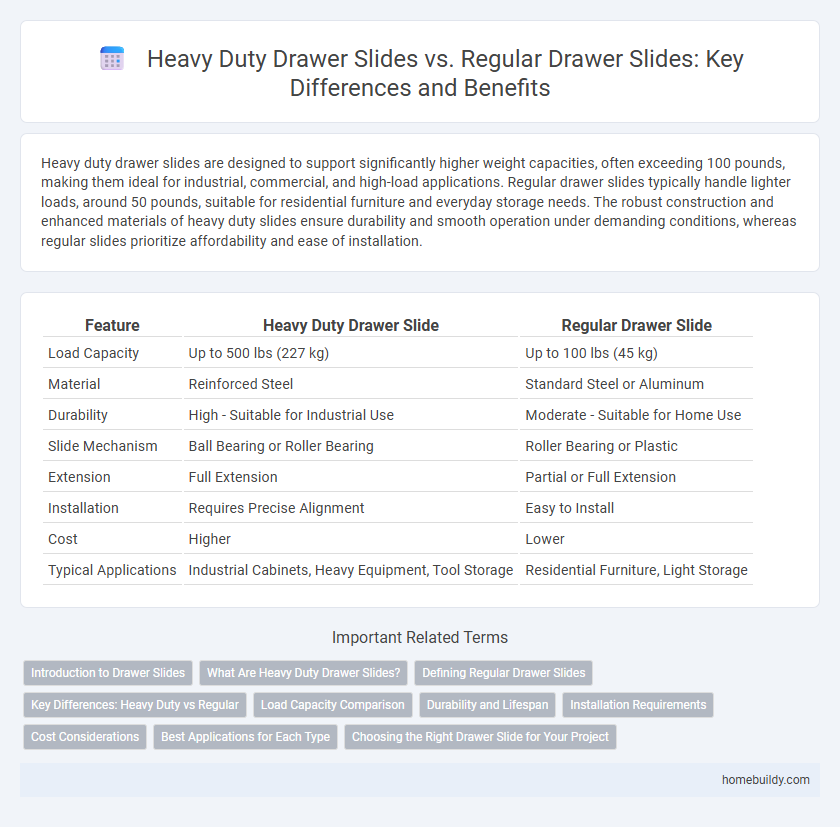Click Choosing the Right Drawer Slide tag

coord(480,737)
